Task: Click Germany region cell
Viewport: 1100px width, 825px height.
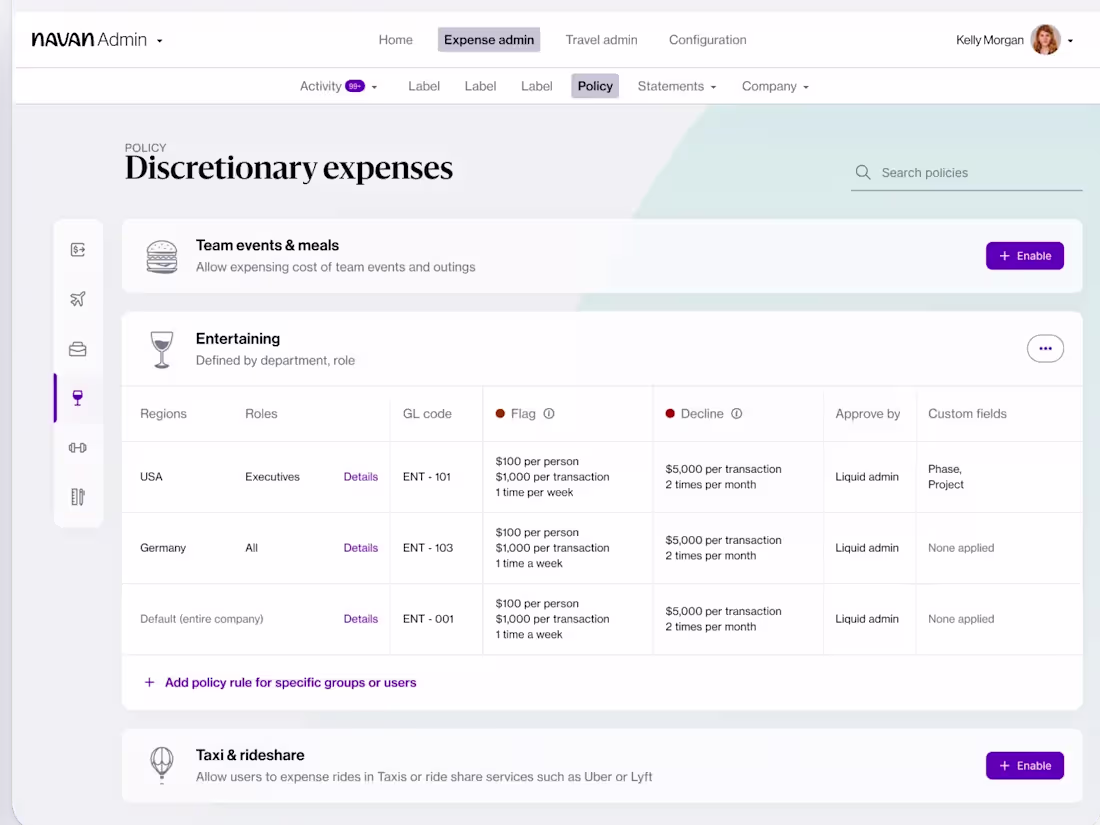Action: click(163, 548)
